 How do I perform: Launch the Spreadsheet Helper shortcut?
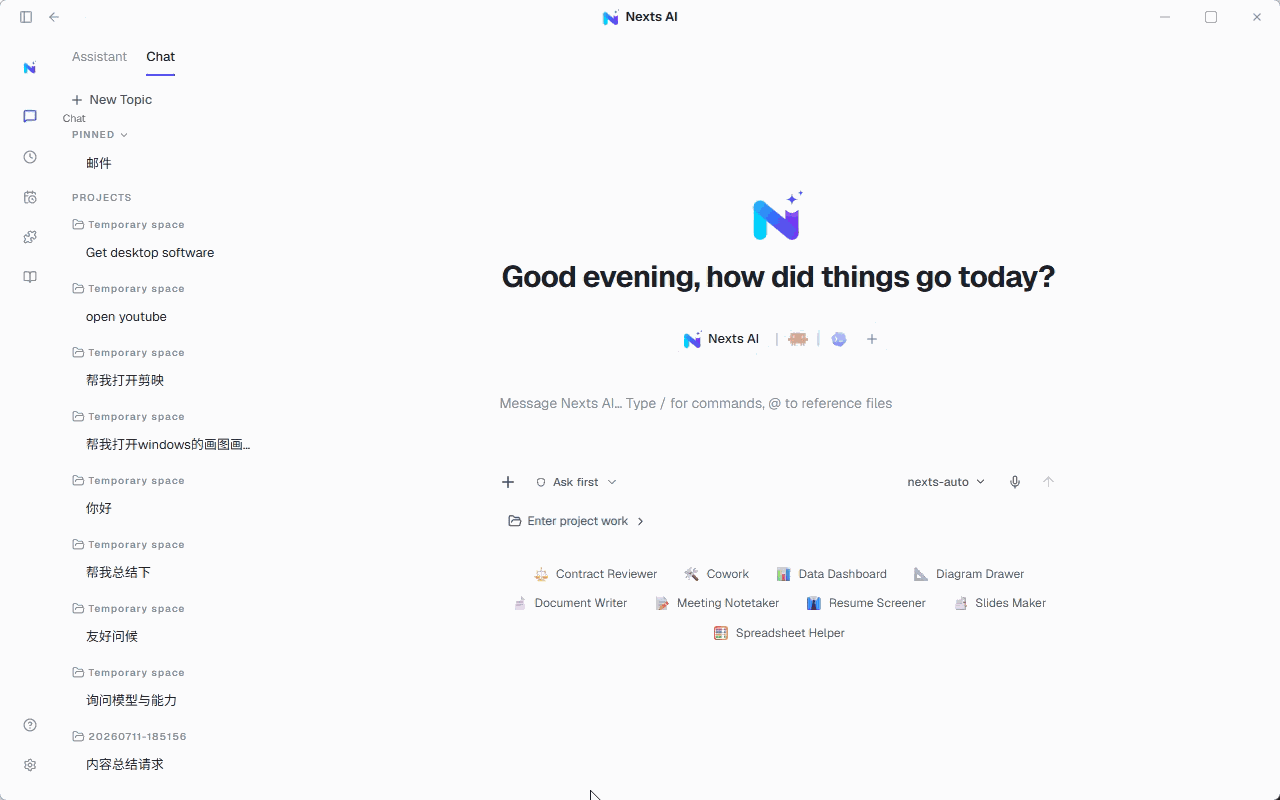[x=779, y=633]
